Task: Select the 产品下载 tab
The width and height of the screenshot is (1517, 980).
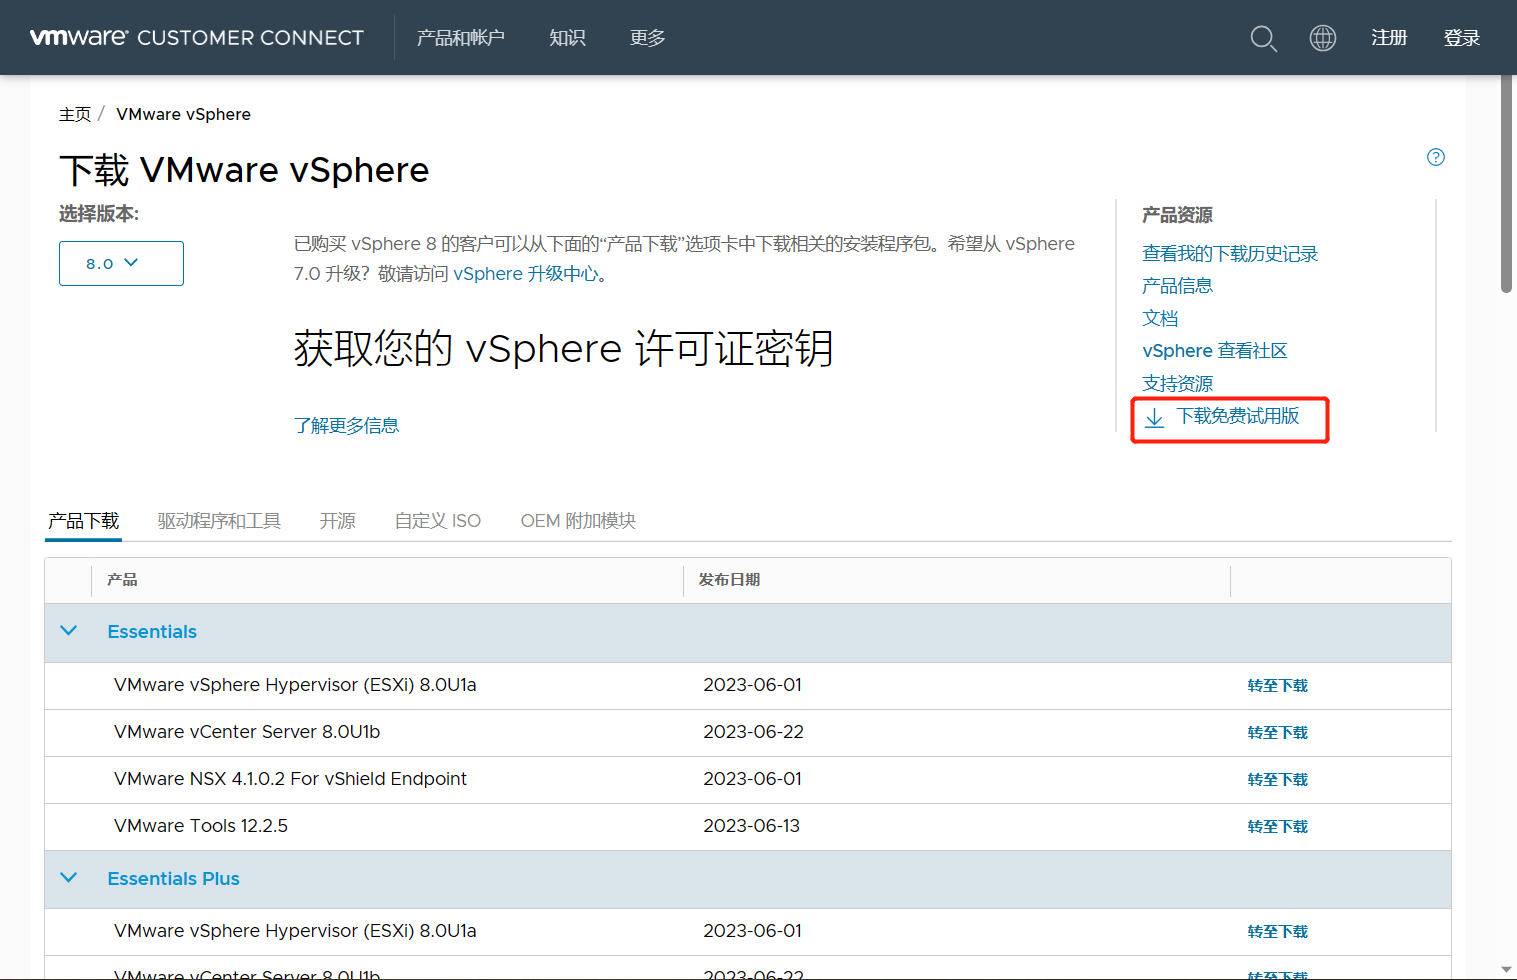Action: [84, 521]
